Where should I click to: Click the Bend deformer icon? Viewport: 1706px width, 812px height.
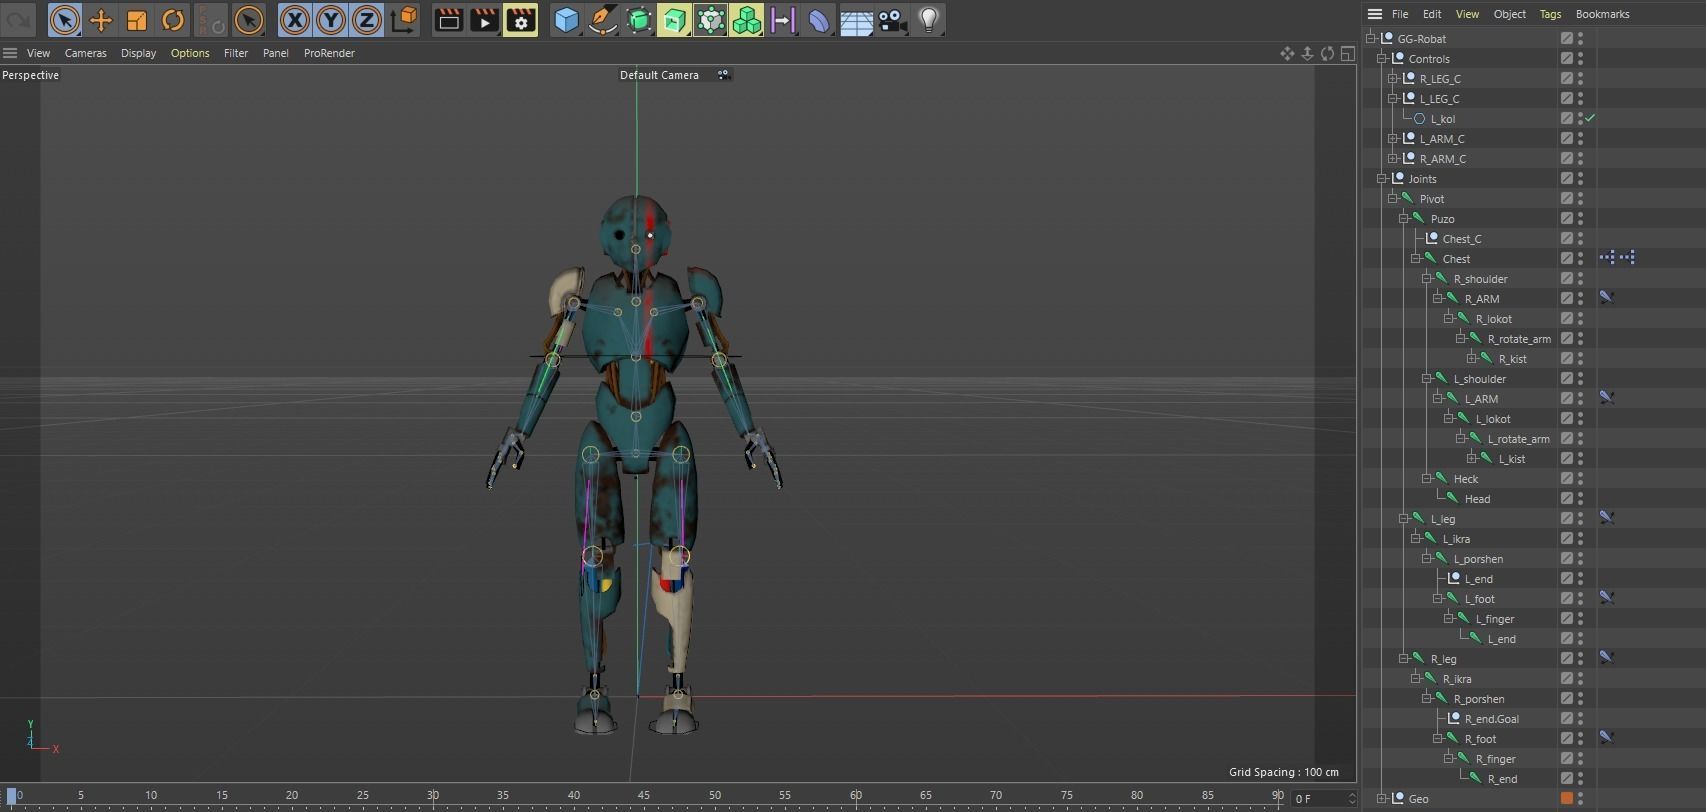point(818,20)
